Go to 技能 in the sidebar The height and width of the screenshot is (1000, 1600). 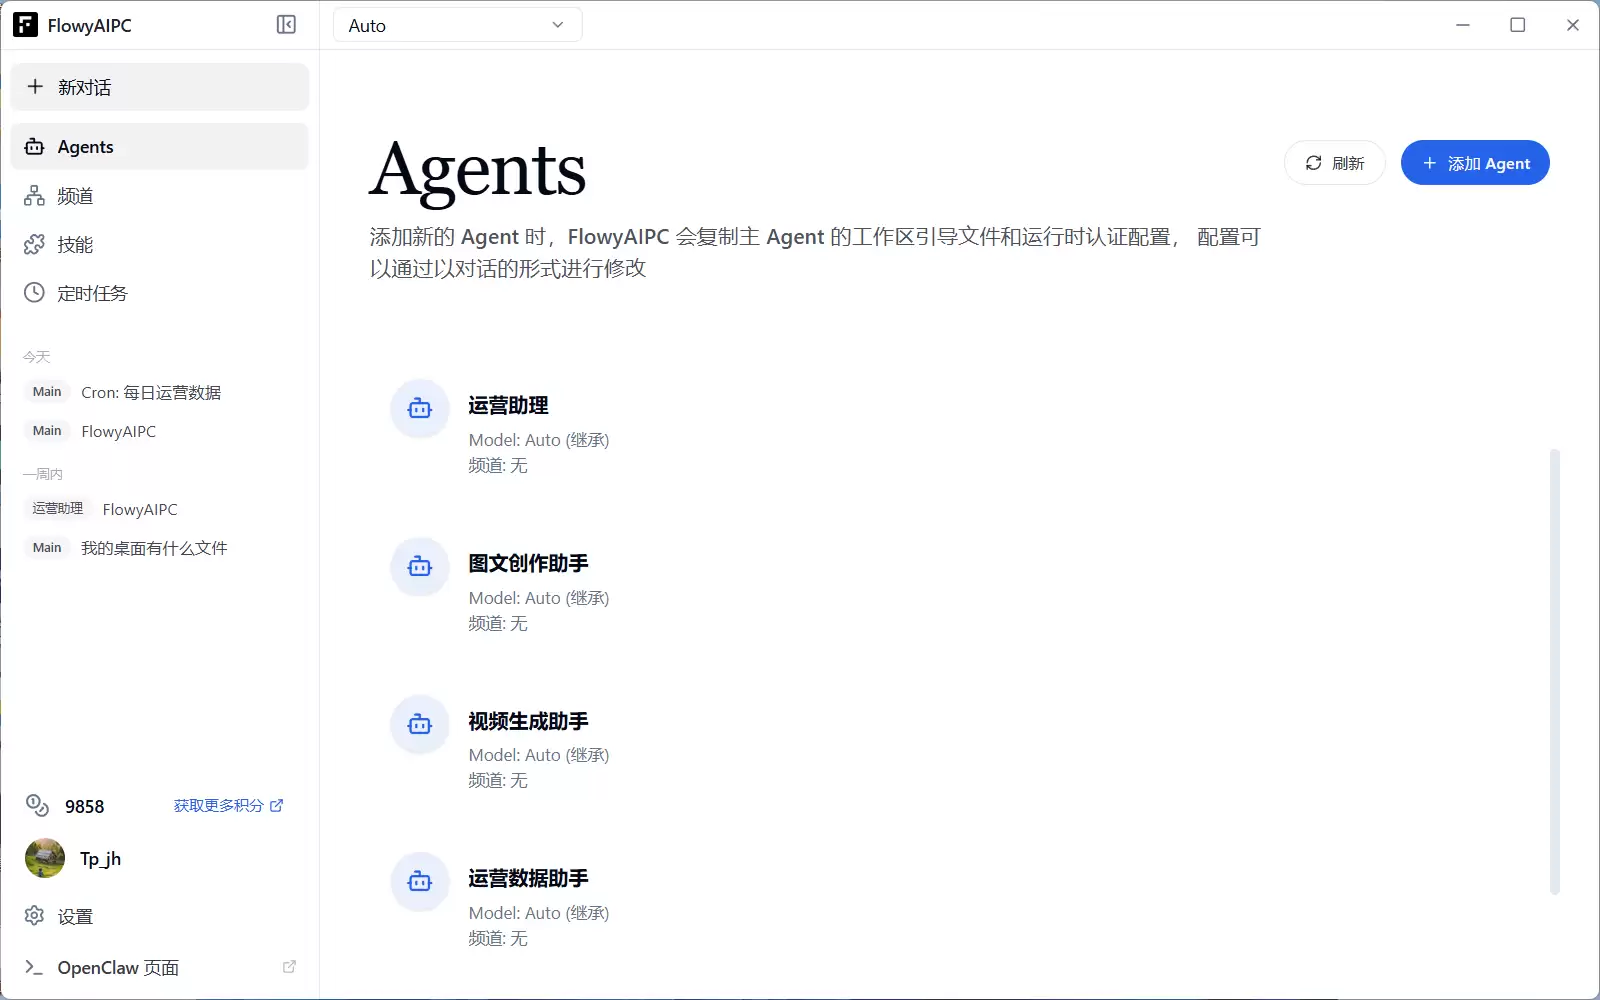click(x=75, y=245)
